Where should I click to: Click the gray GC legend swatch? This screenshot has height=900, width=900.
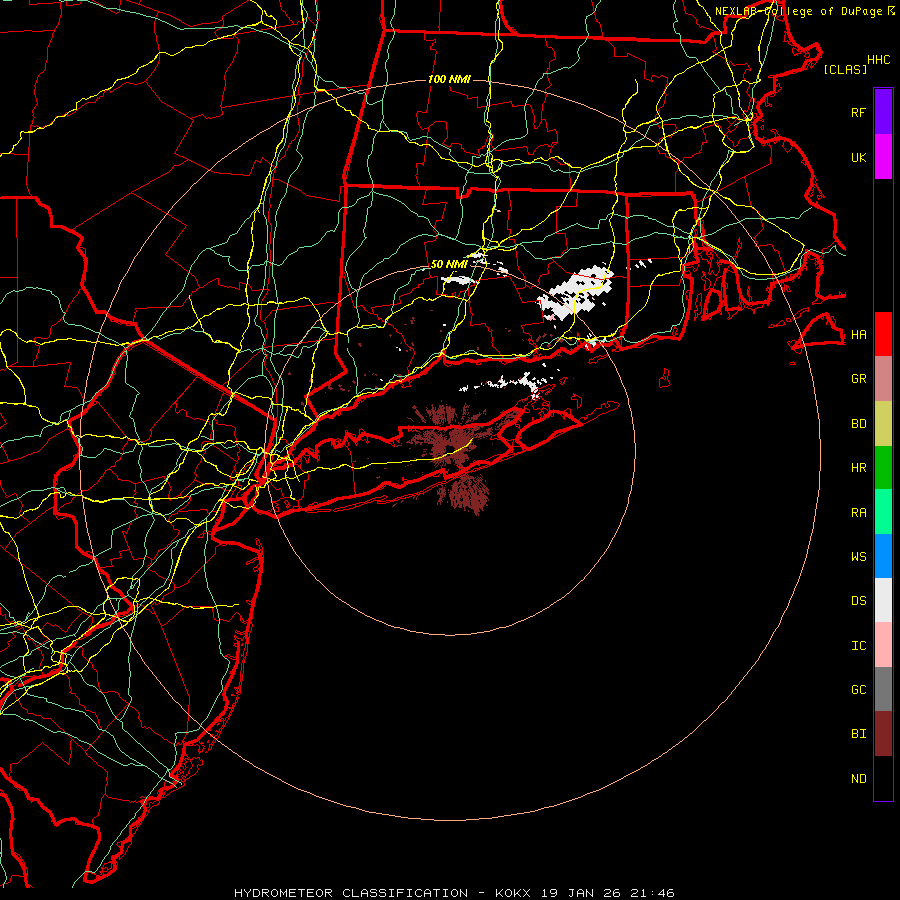coord(883,689)
